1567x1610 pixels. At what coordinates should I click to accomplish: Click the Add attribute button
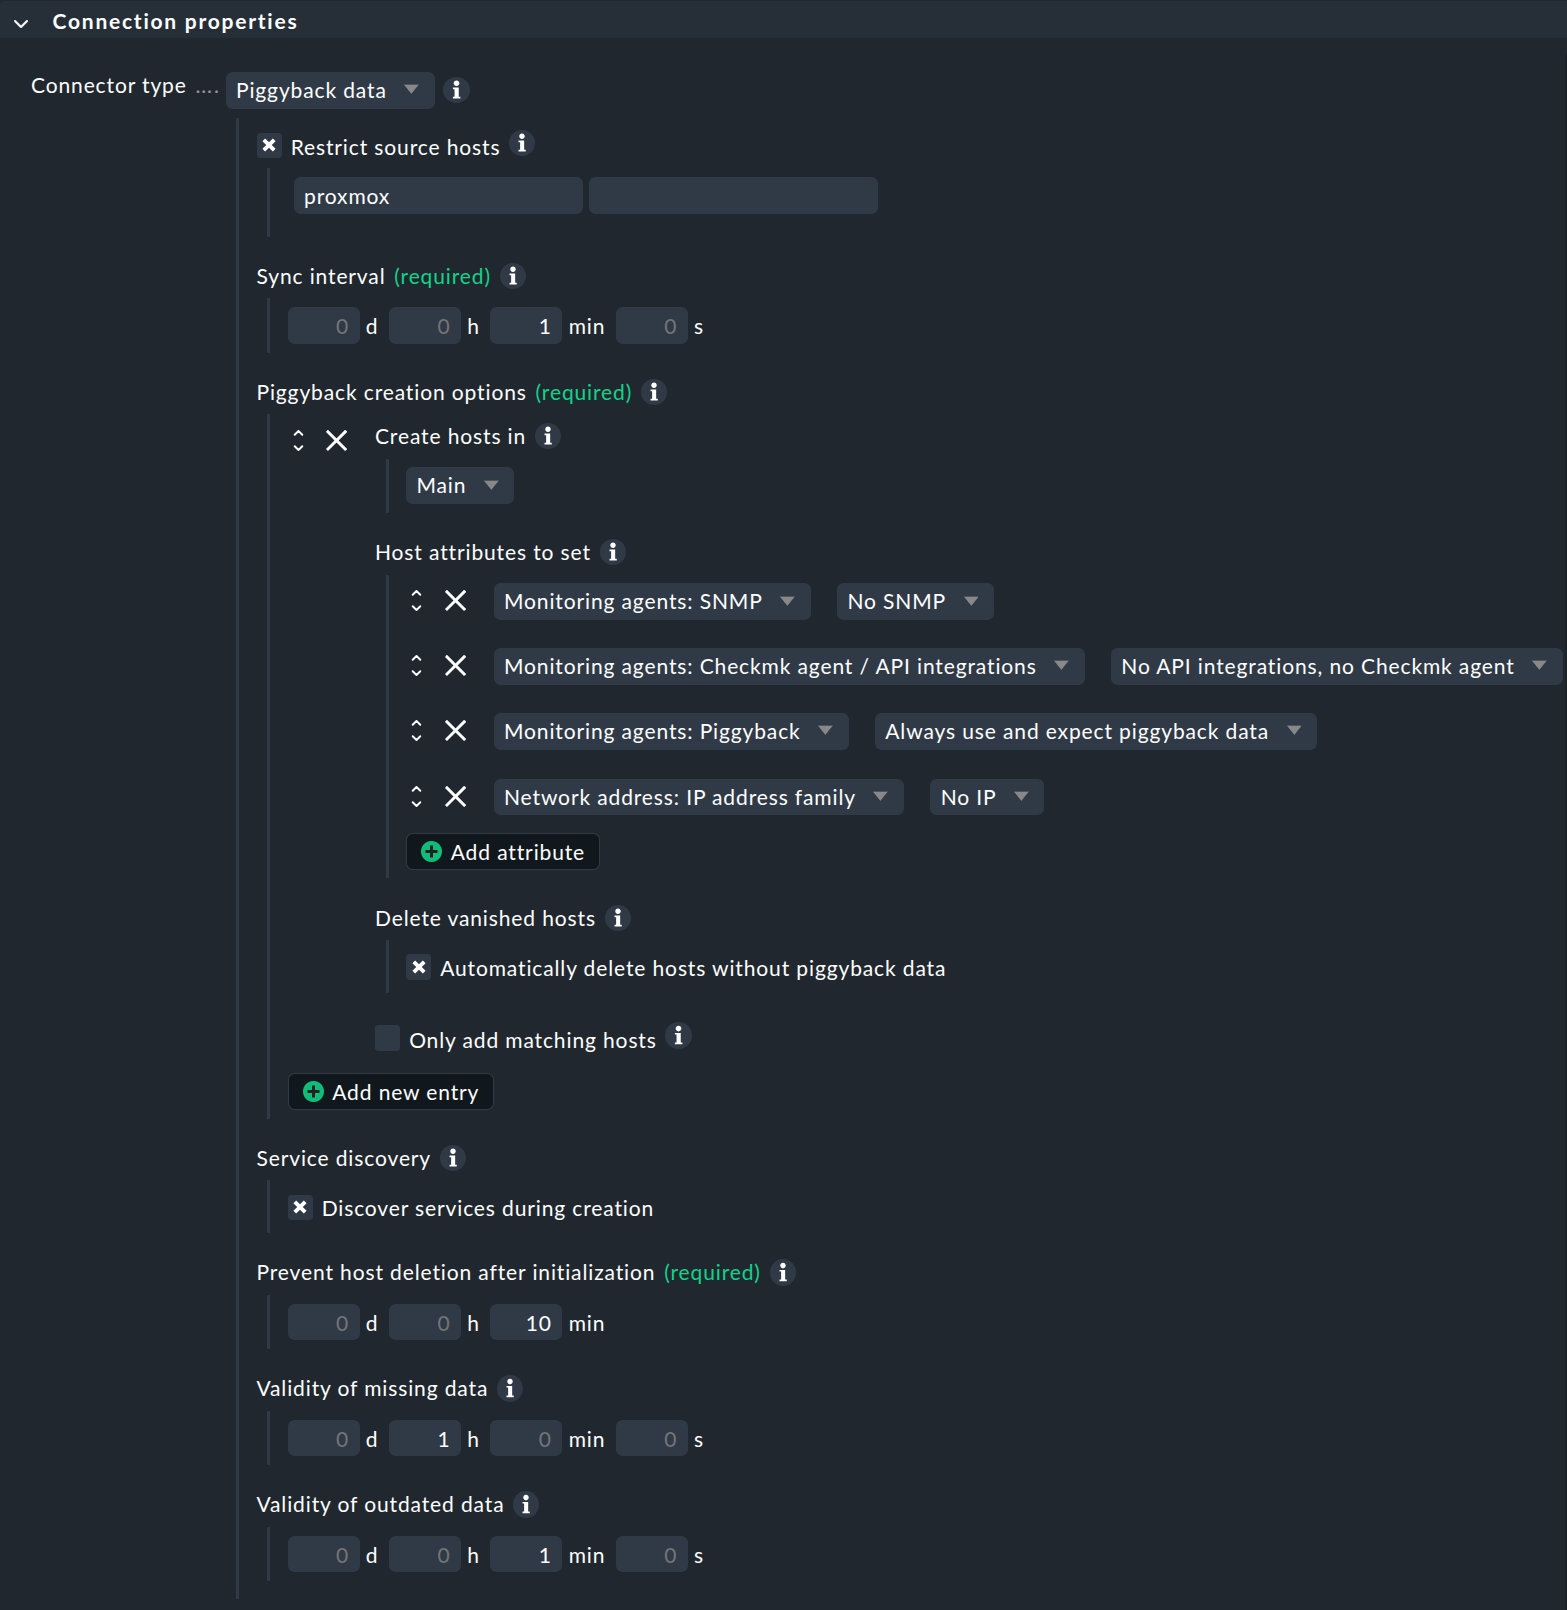pos(502,851)
